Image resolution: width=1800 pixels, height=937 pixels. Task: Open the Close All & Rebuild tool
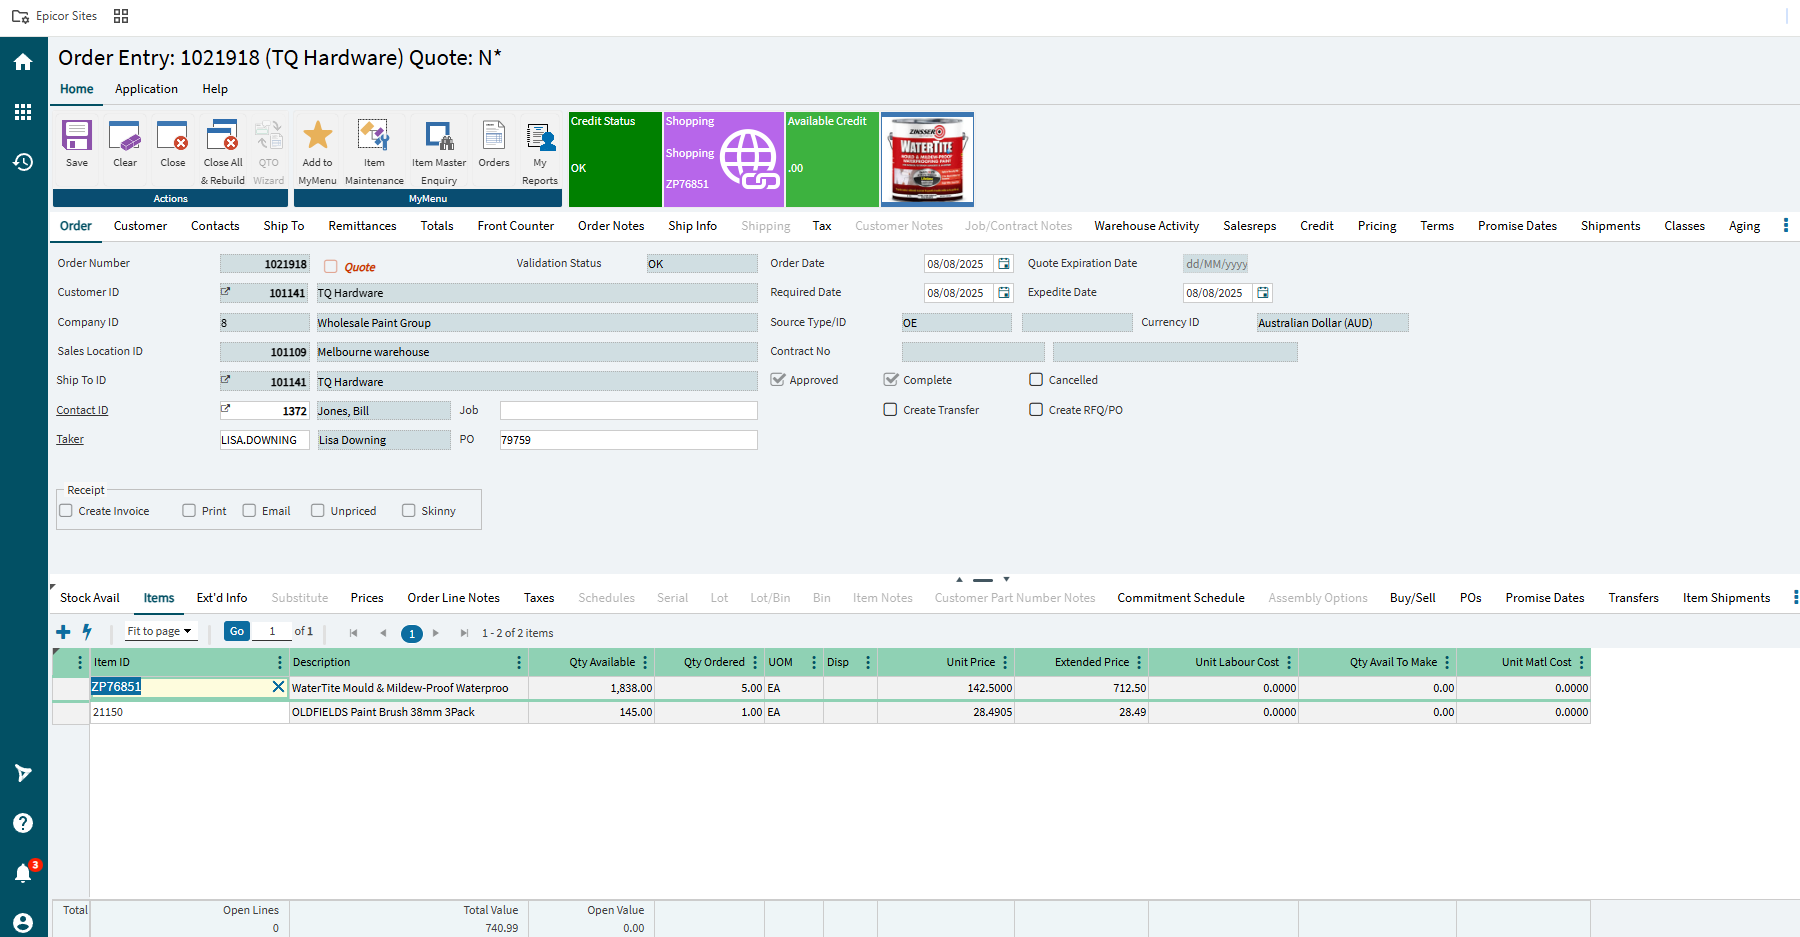[221, 146]
